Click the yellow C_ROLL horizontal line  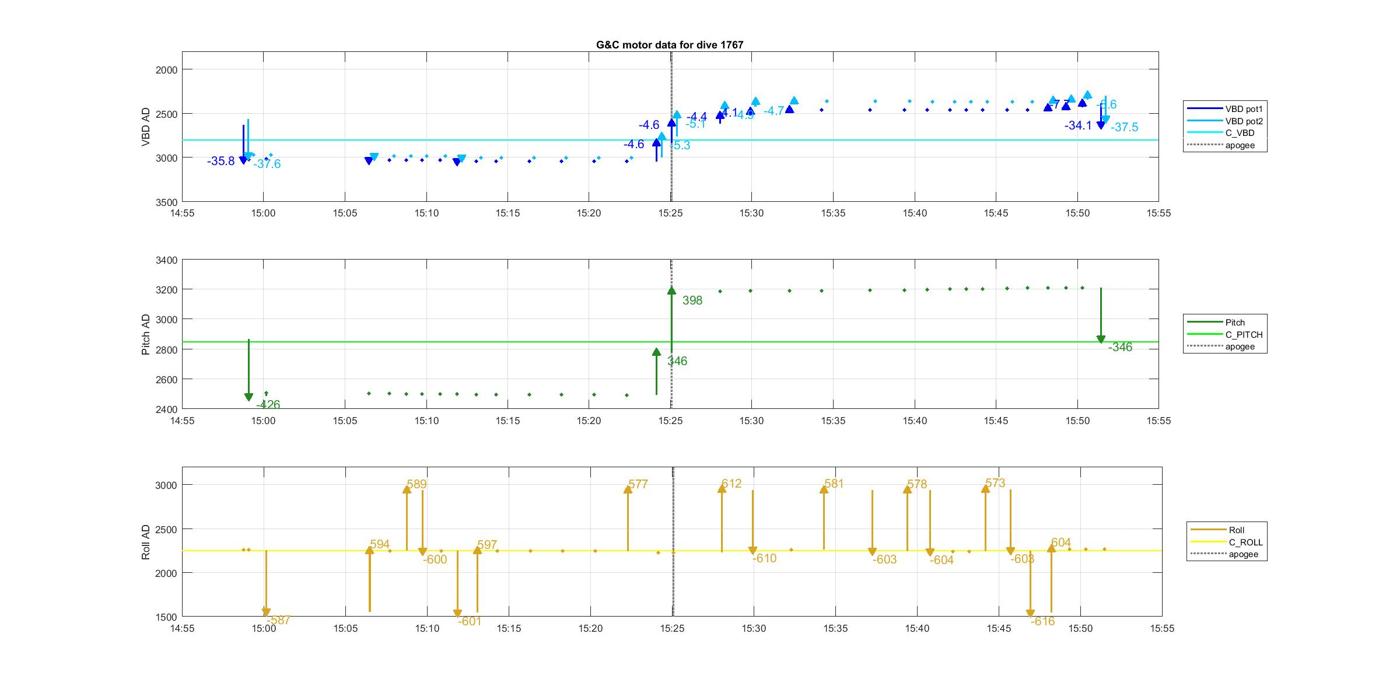coord(670,550)
